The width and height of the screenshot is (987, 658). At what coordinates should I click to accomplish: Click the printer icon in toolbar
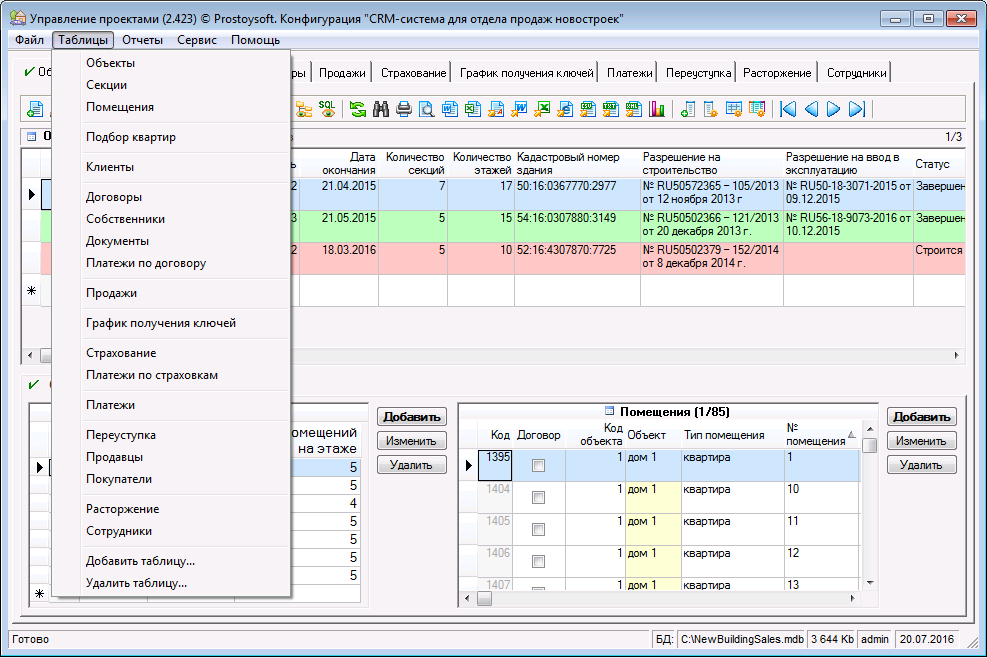[404, 109]
